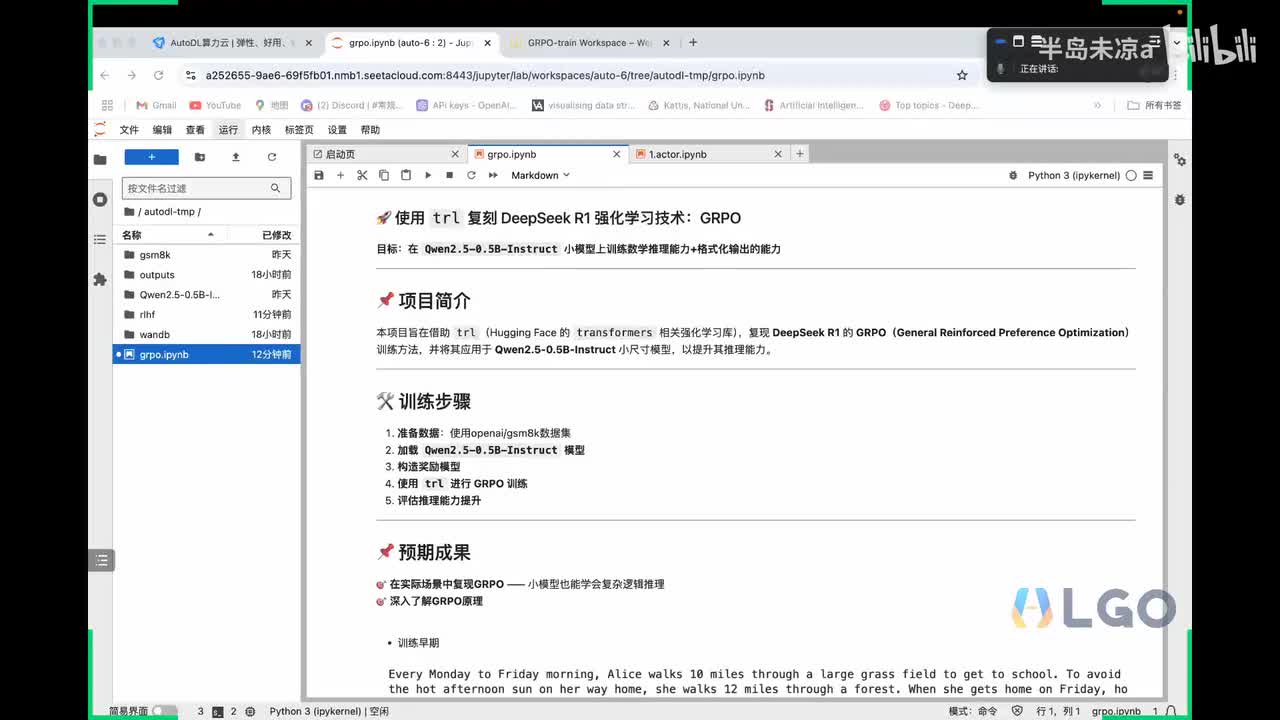The width and height of the screenshot is (1280, 720).
Task: Insert a cell below with the plus icon
Action: pos(340,175)
